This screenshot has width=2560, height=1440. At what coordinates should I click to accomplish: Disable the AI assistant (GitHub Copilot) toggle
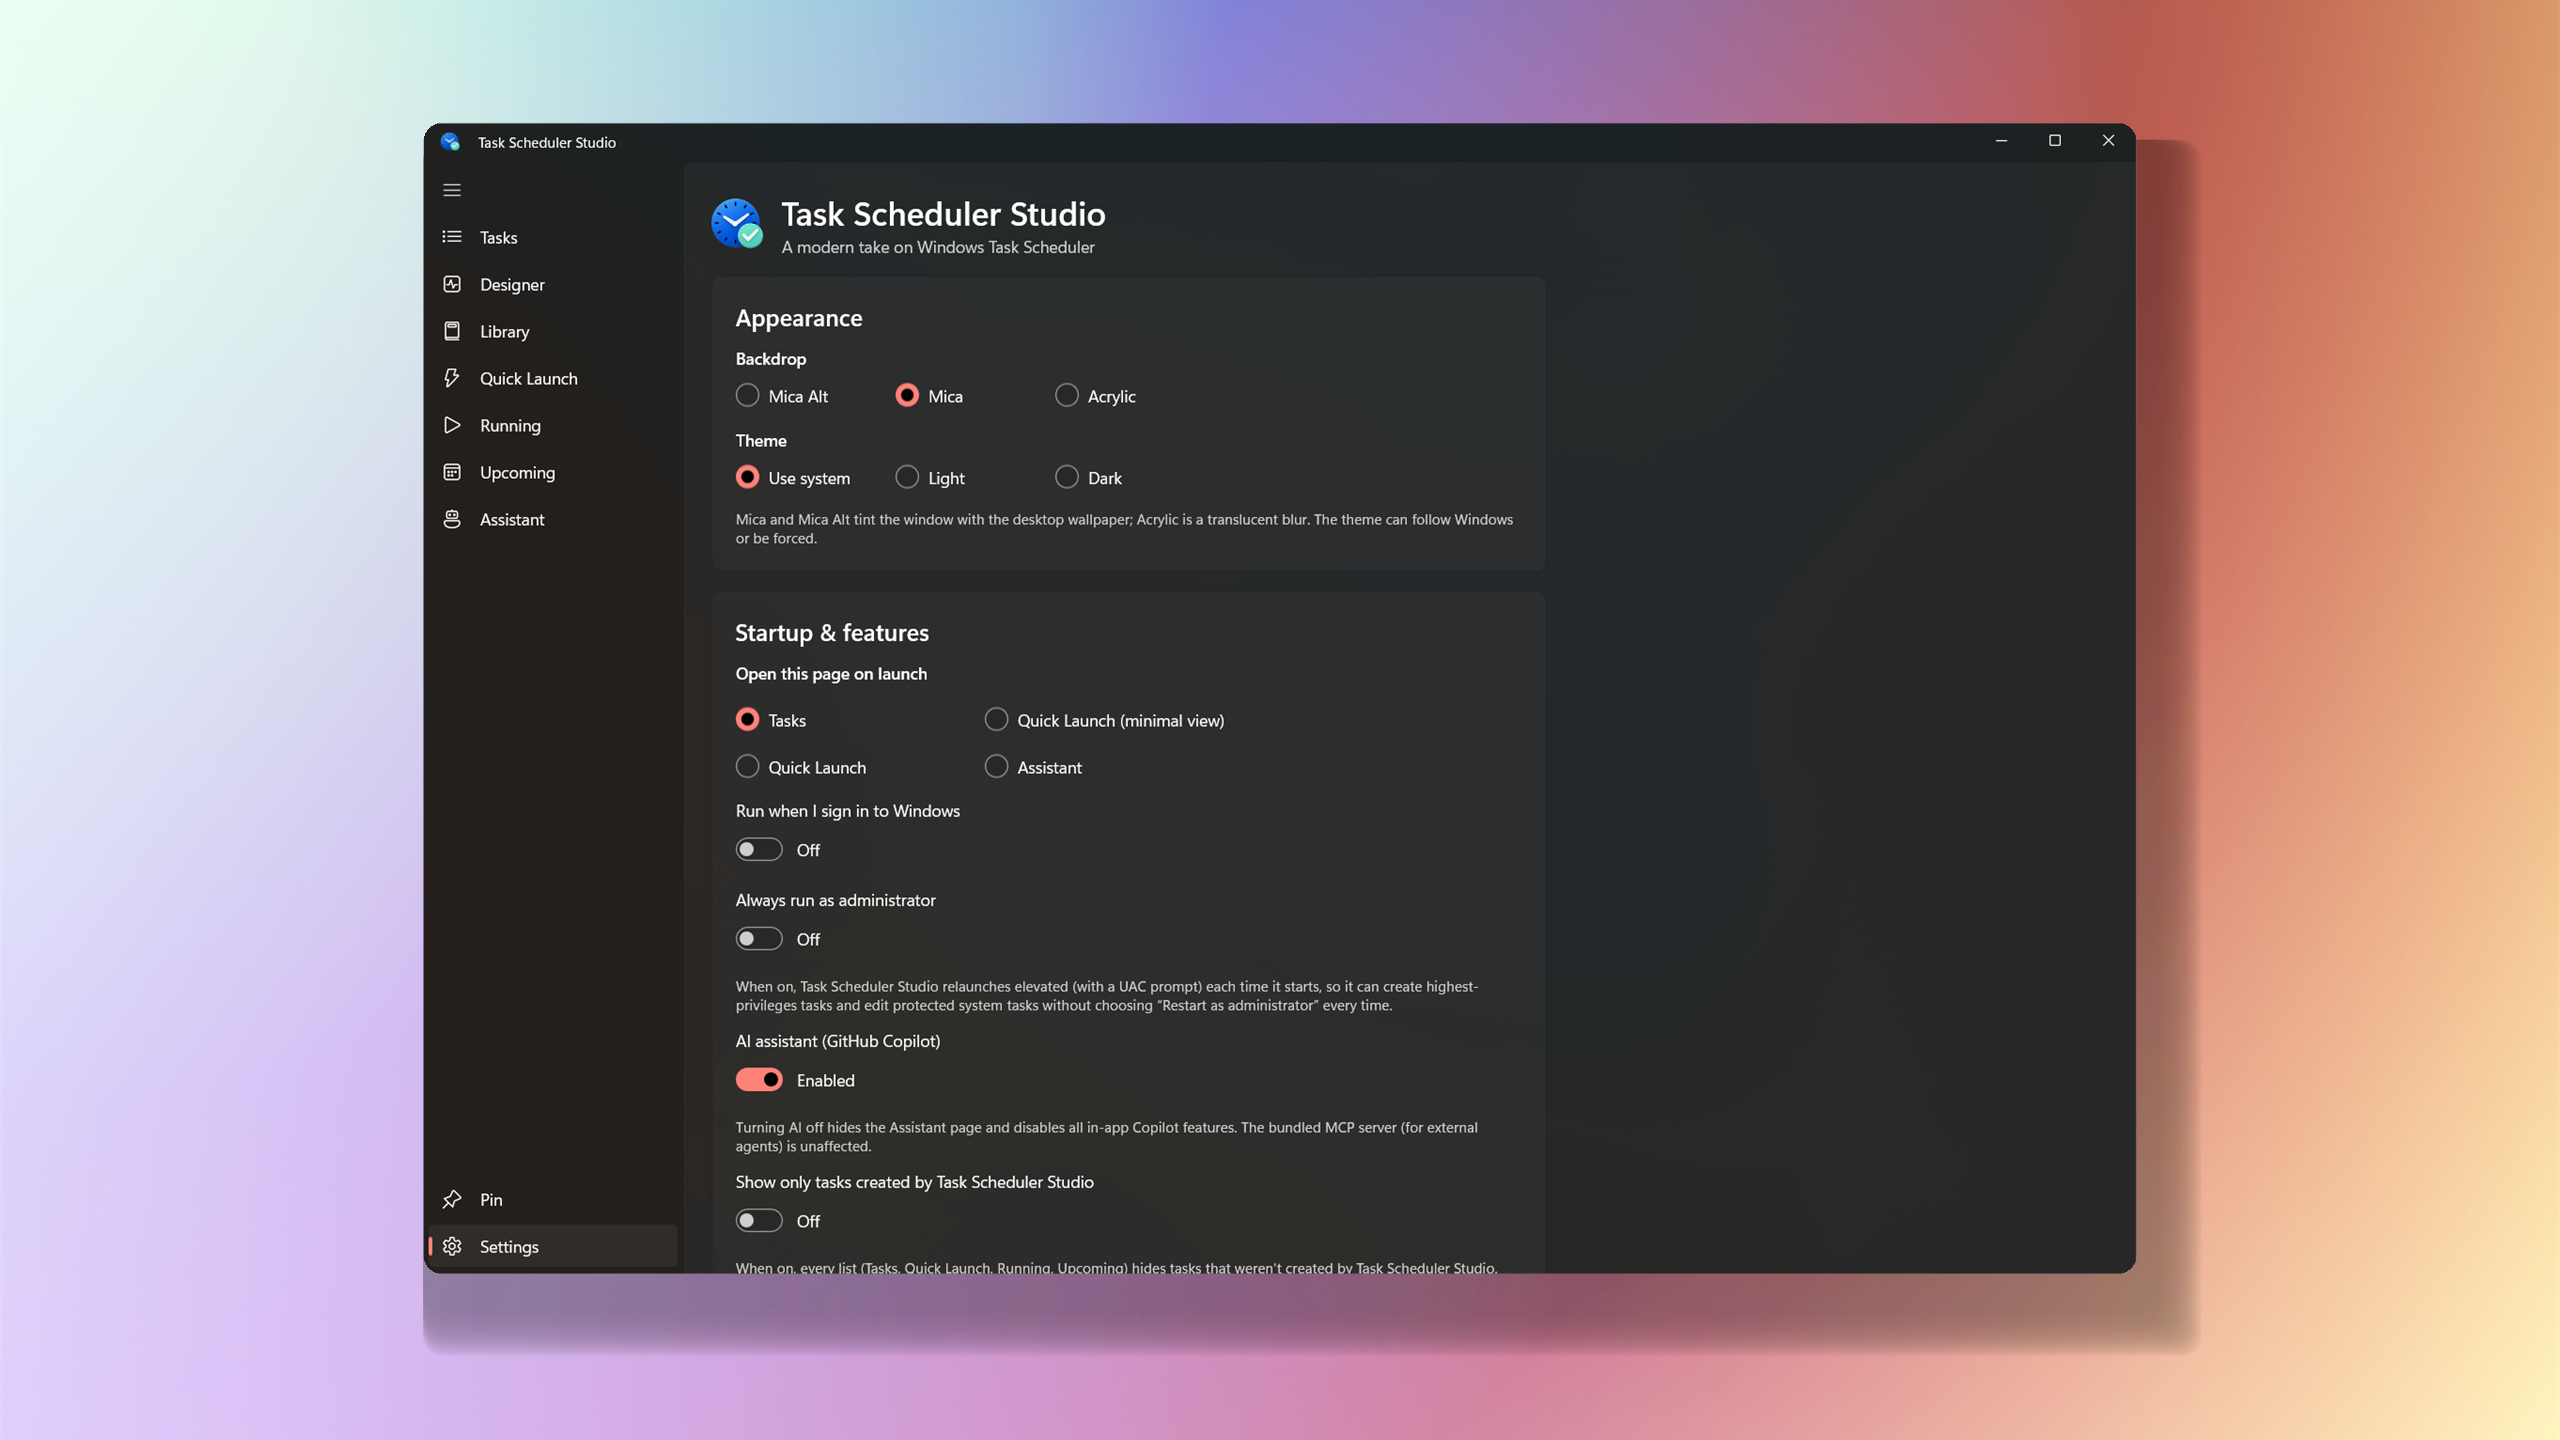coord(759,1079)
